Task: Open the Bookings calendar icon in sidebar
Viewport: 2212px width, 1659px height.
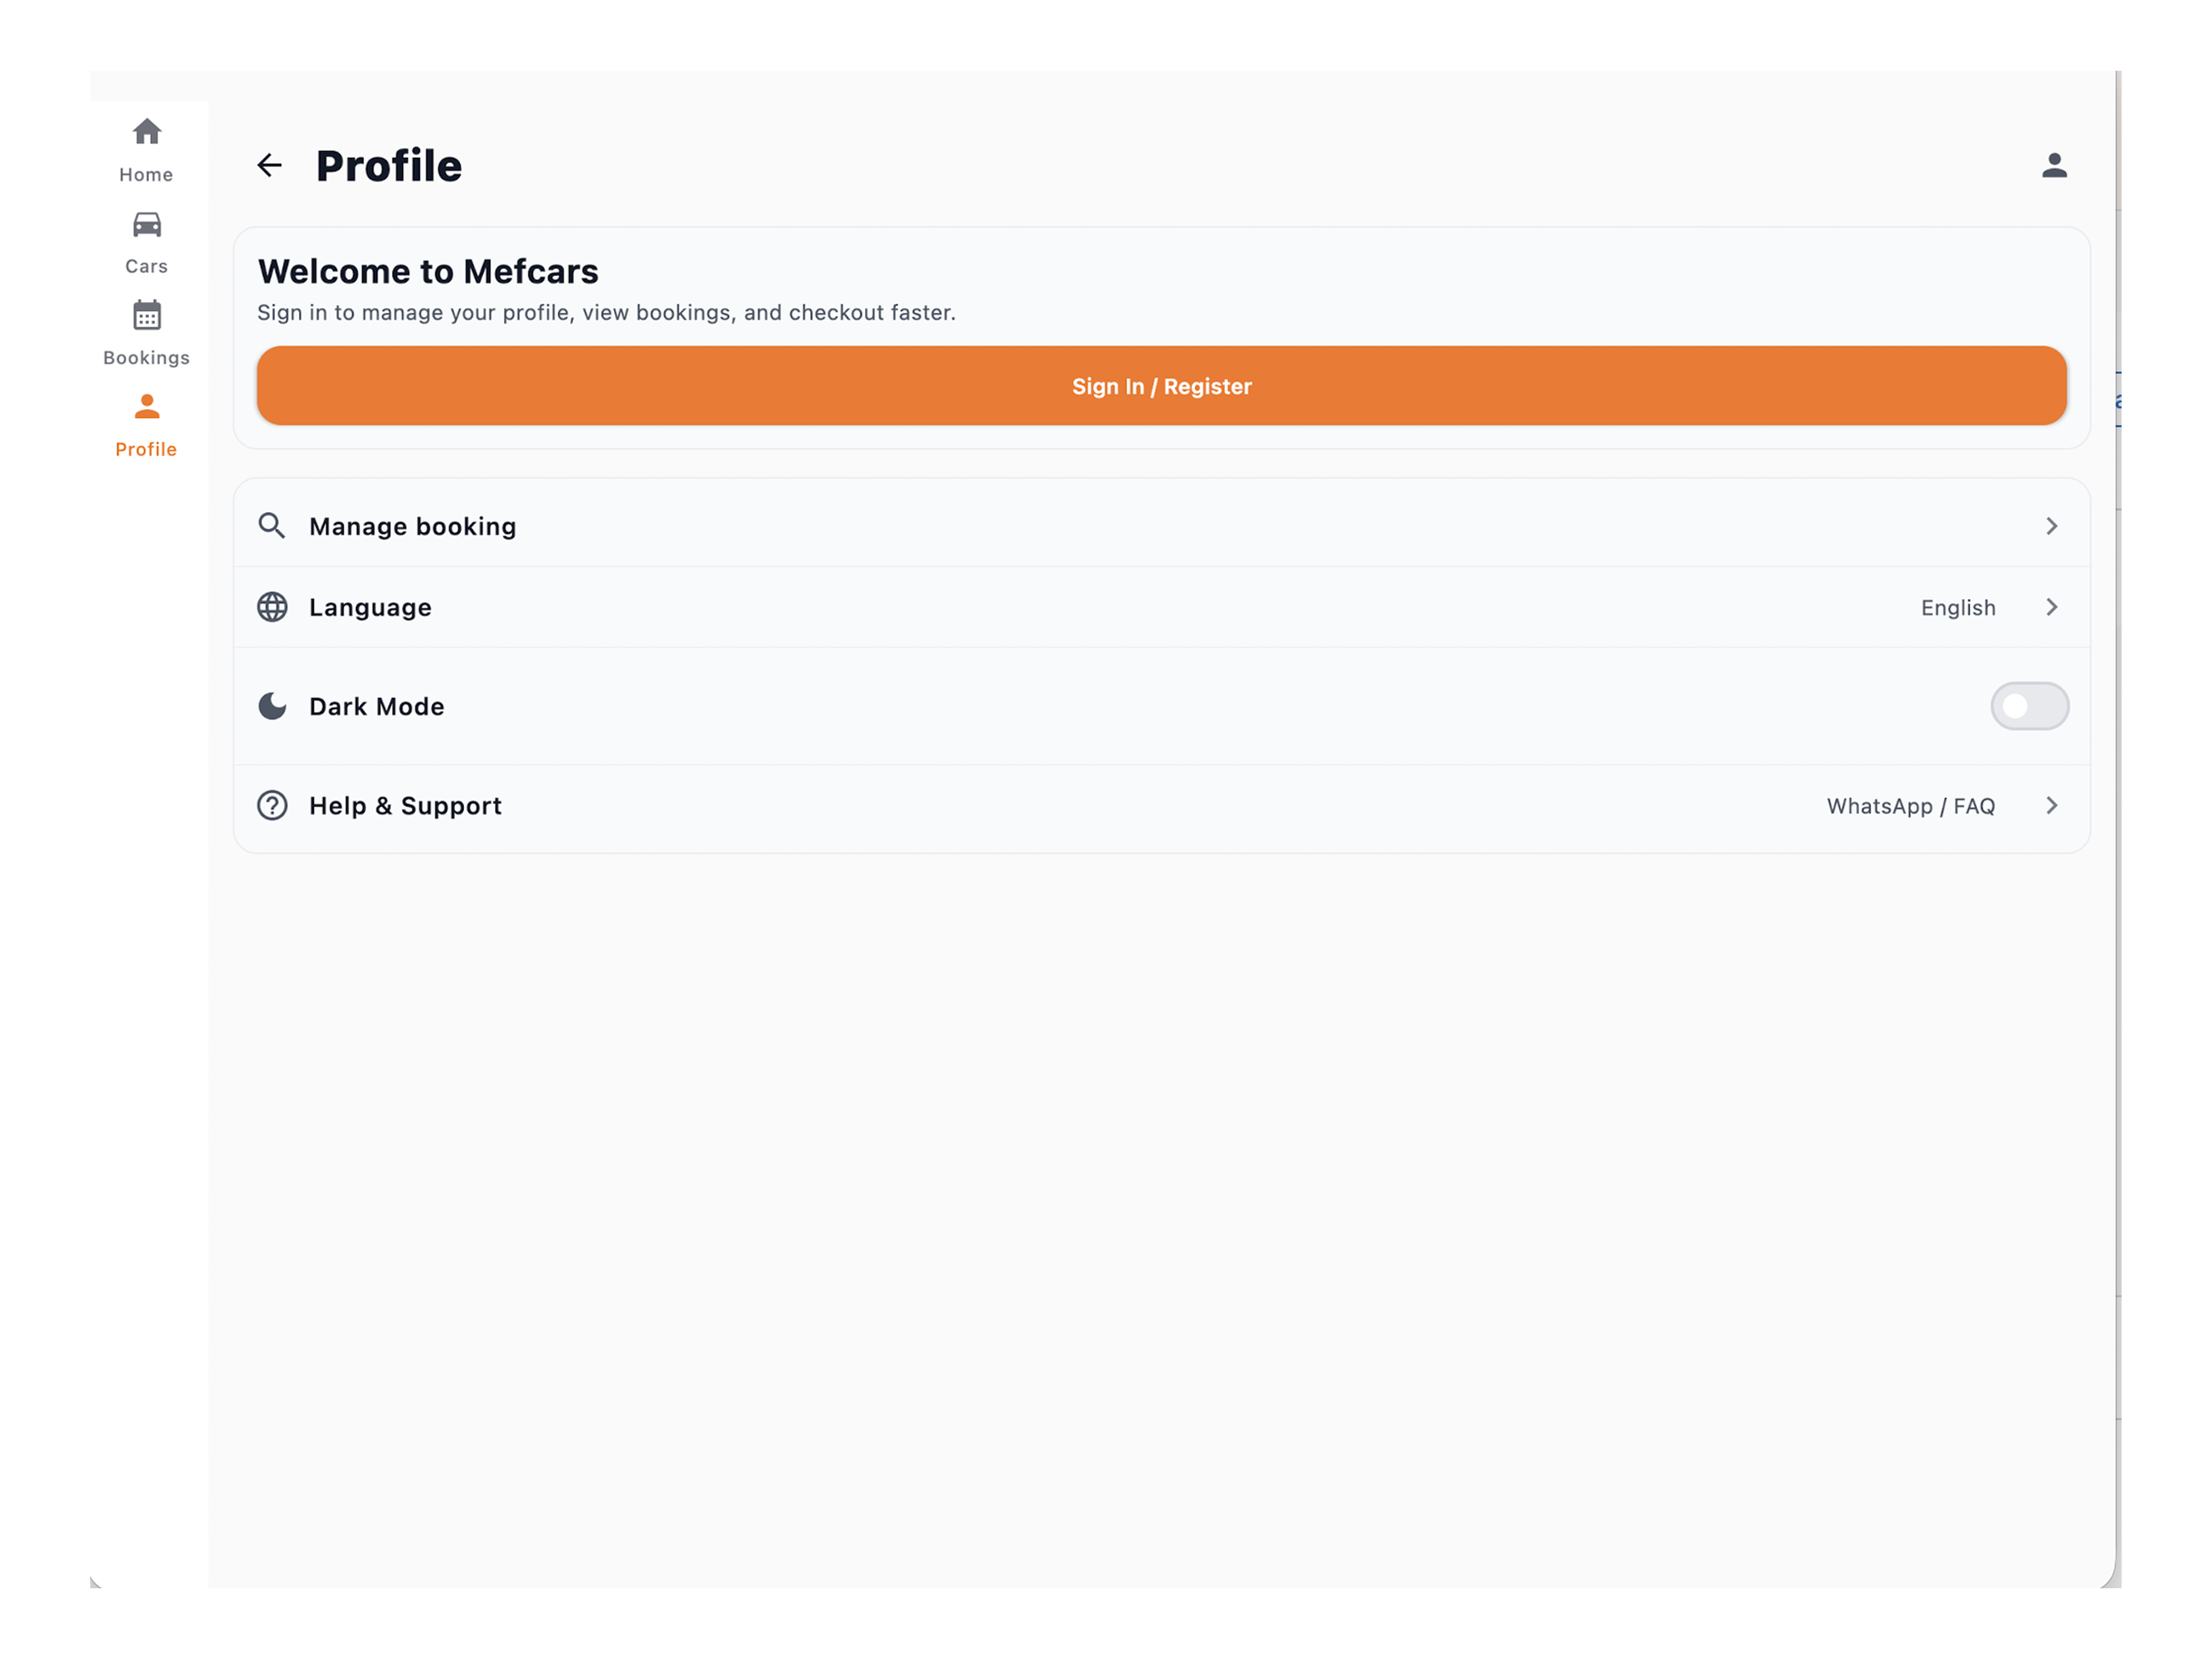Action: [x=147, y=315]
